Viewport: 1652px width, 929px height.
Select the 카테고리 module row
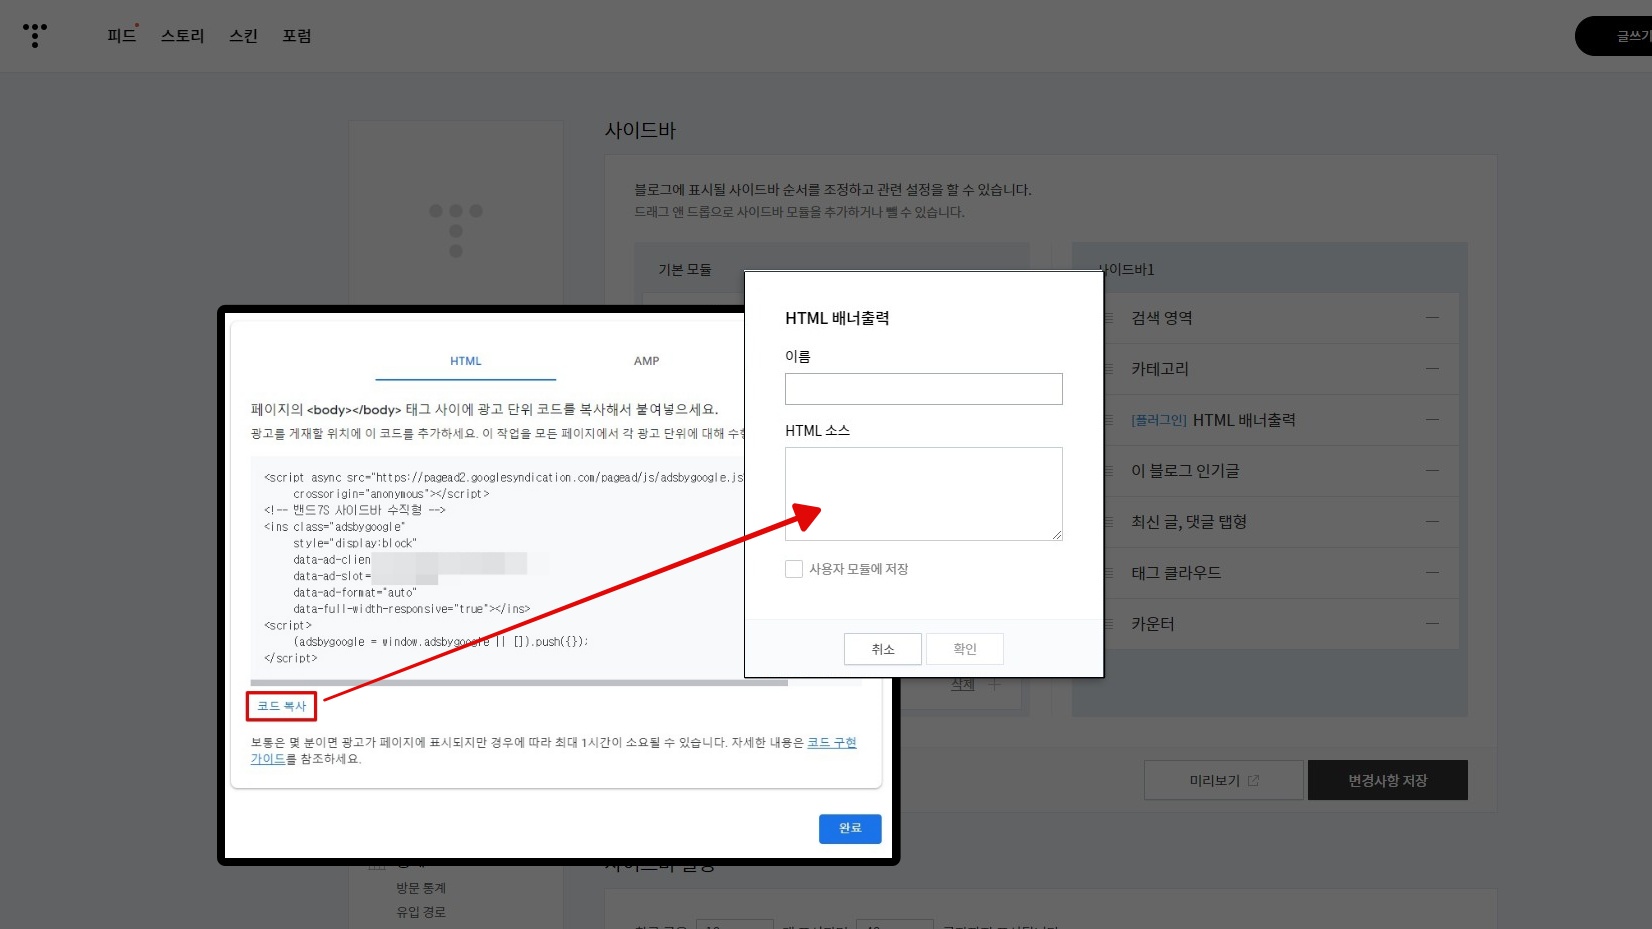[x=1280, y=369]
